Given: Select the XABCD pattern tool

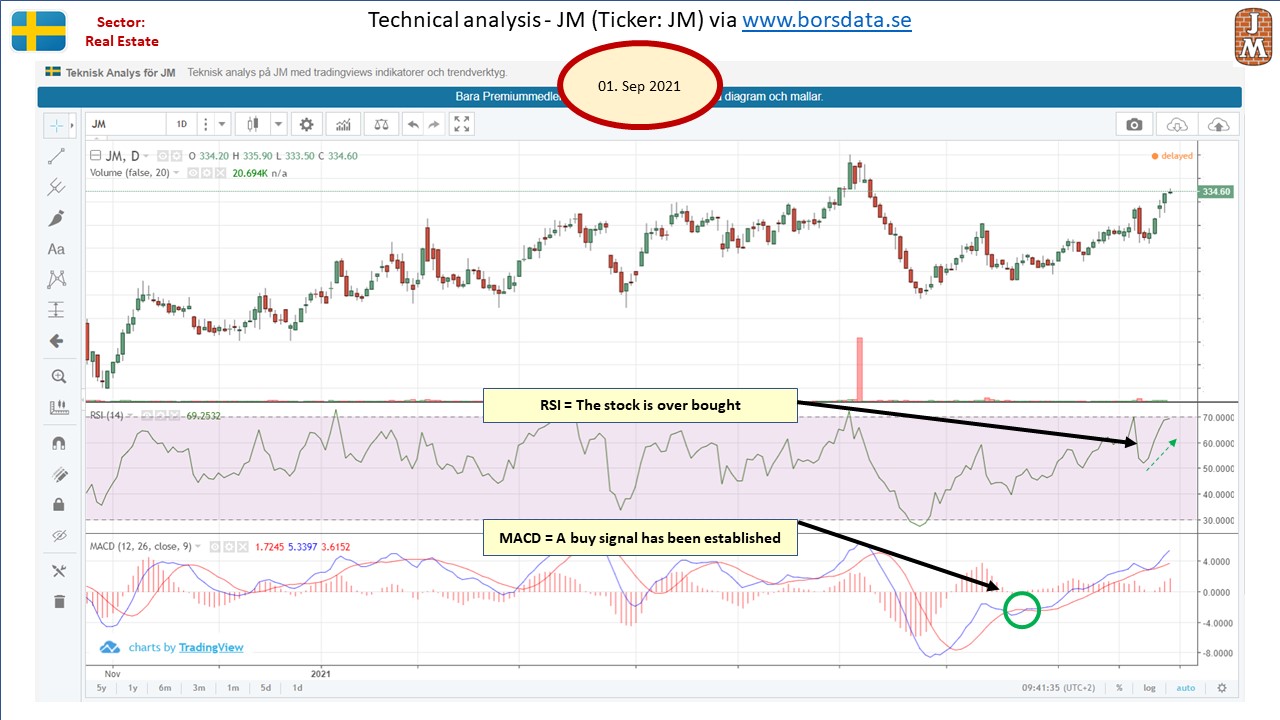Looking at the screenshot, I should (x=57, y=279).
